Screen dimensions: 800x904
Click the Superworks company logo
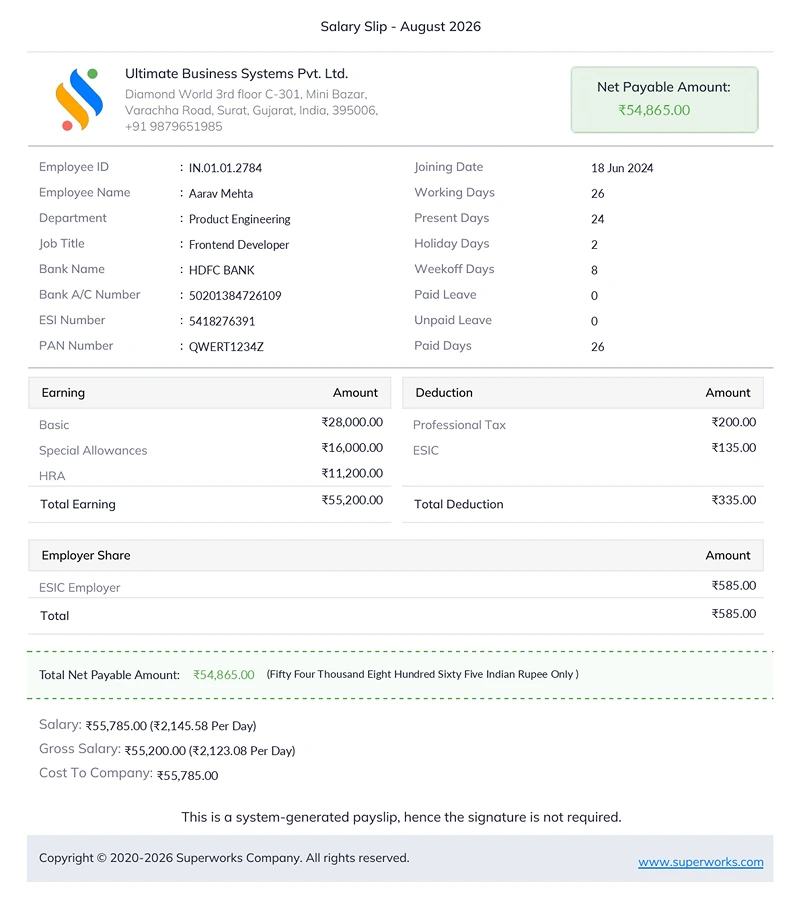(x=80, y=99)
